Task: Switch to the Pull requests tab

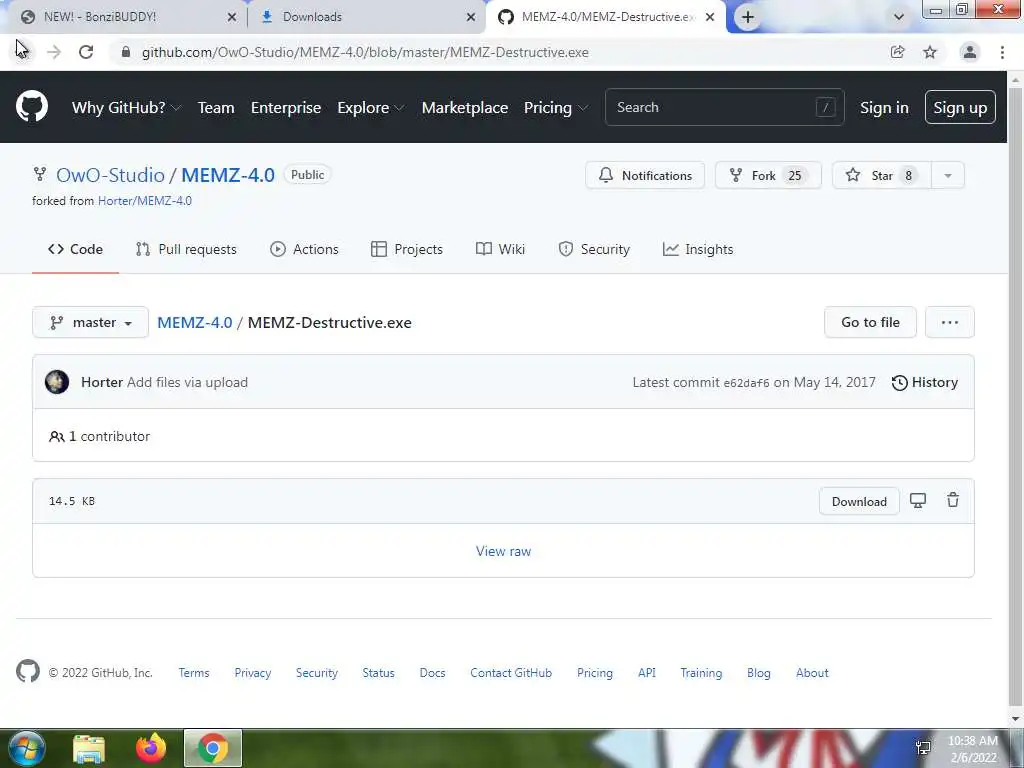Action: pos(186,249)
